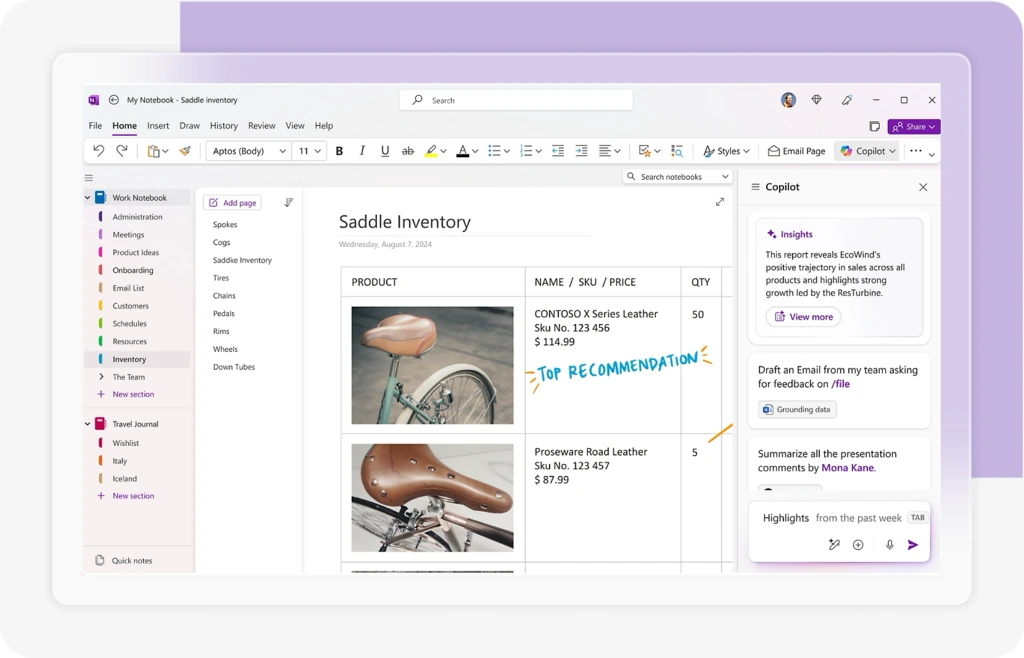The height and width of the screenshot is (658, 1024).
Task: Open highlight color dropdown arrow
Action: tap(443, 151)
